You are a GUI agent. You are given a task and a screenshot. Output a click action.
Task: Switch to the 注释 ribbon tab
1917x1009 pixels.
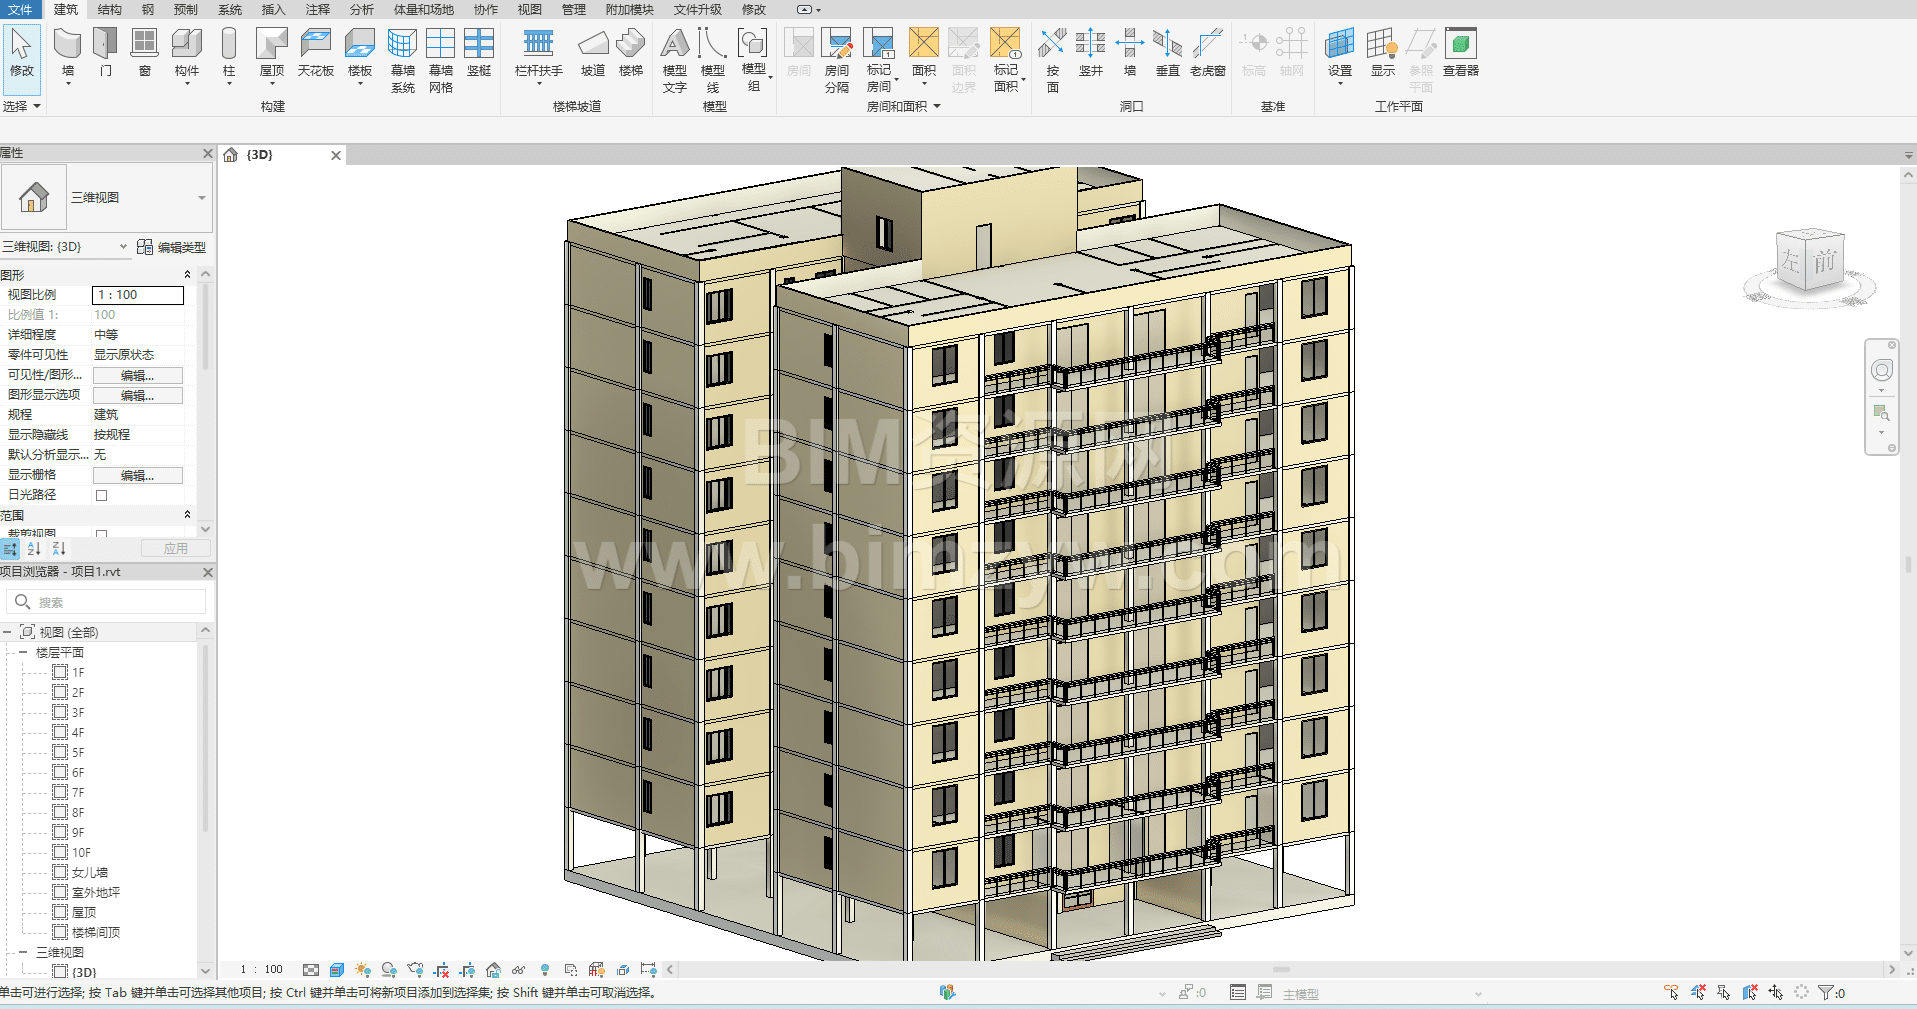coord(317,9)
